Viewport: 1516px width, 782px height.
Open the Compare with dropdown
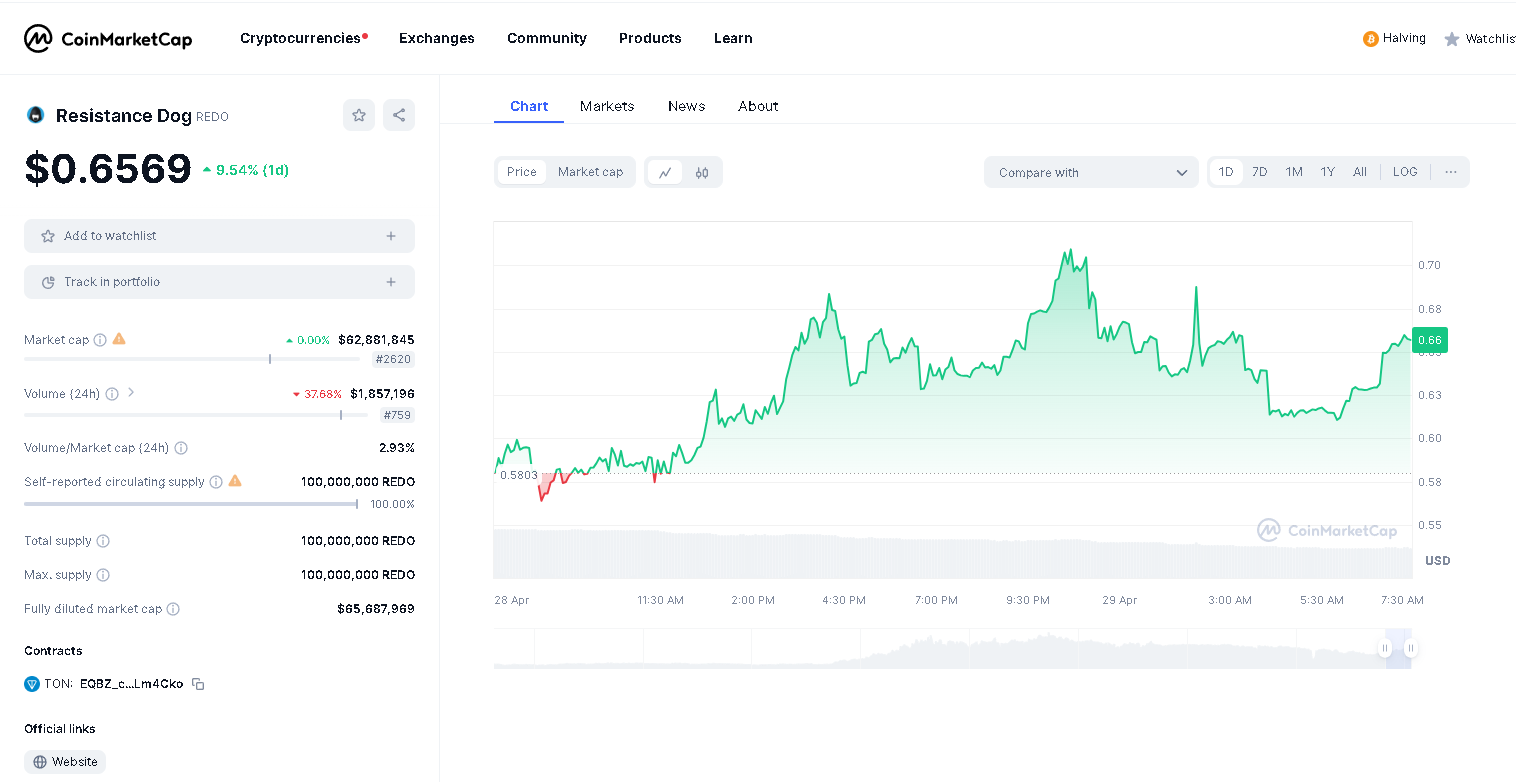click(1091, 172)
